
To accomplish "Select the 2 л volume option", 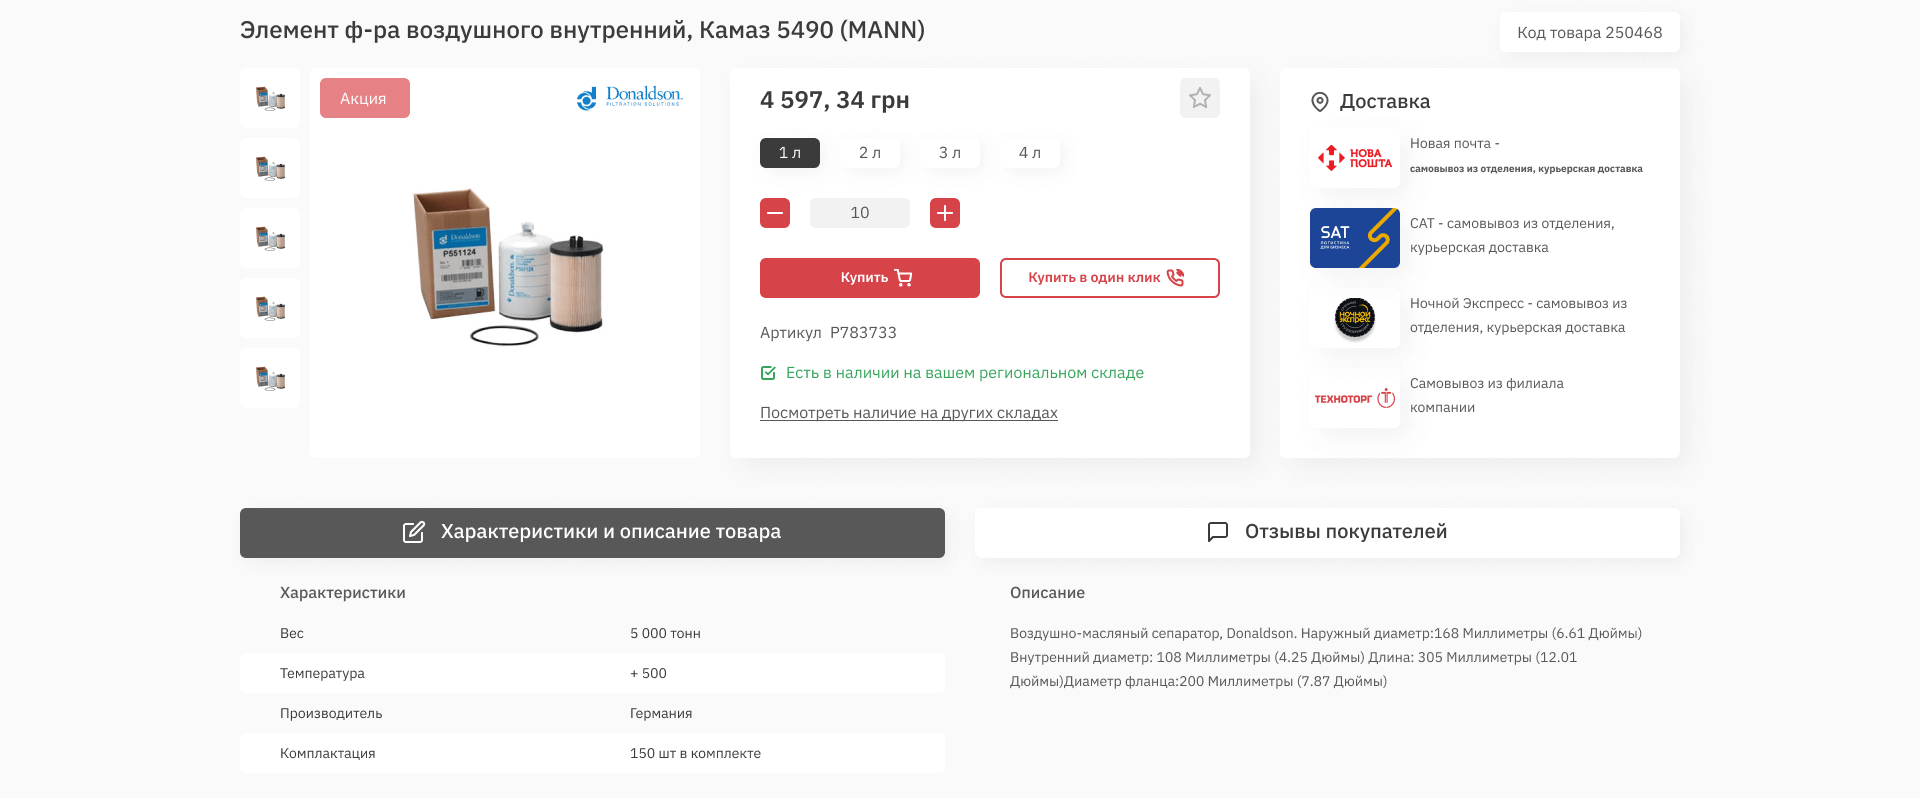I will [870, 153].
